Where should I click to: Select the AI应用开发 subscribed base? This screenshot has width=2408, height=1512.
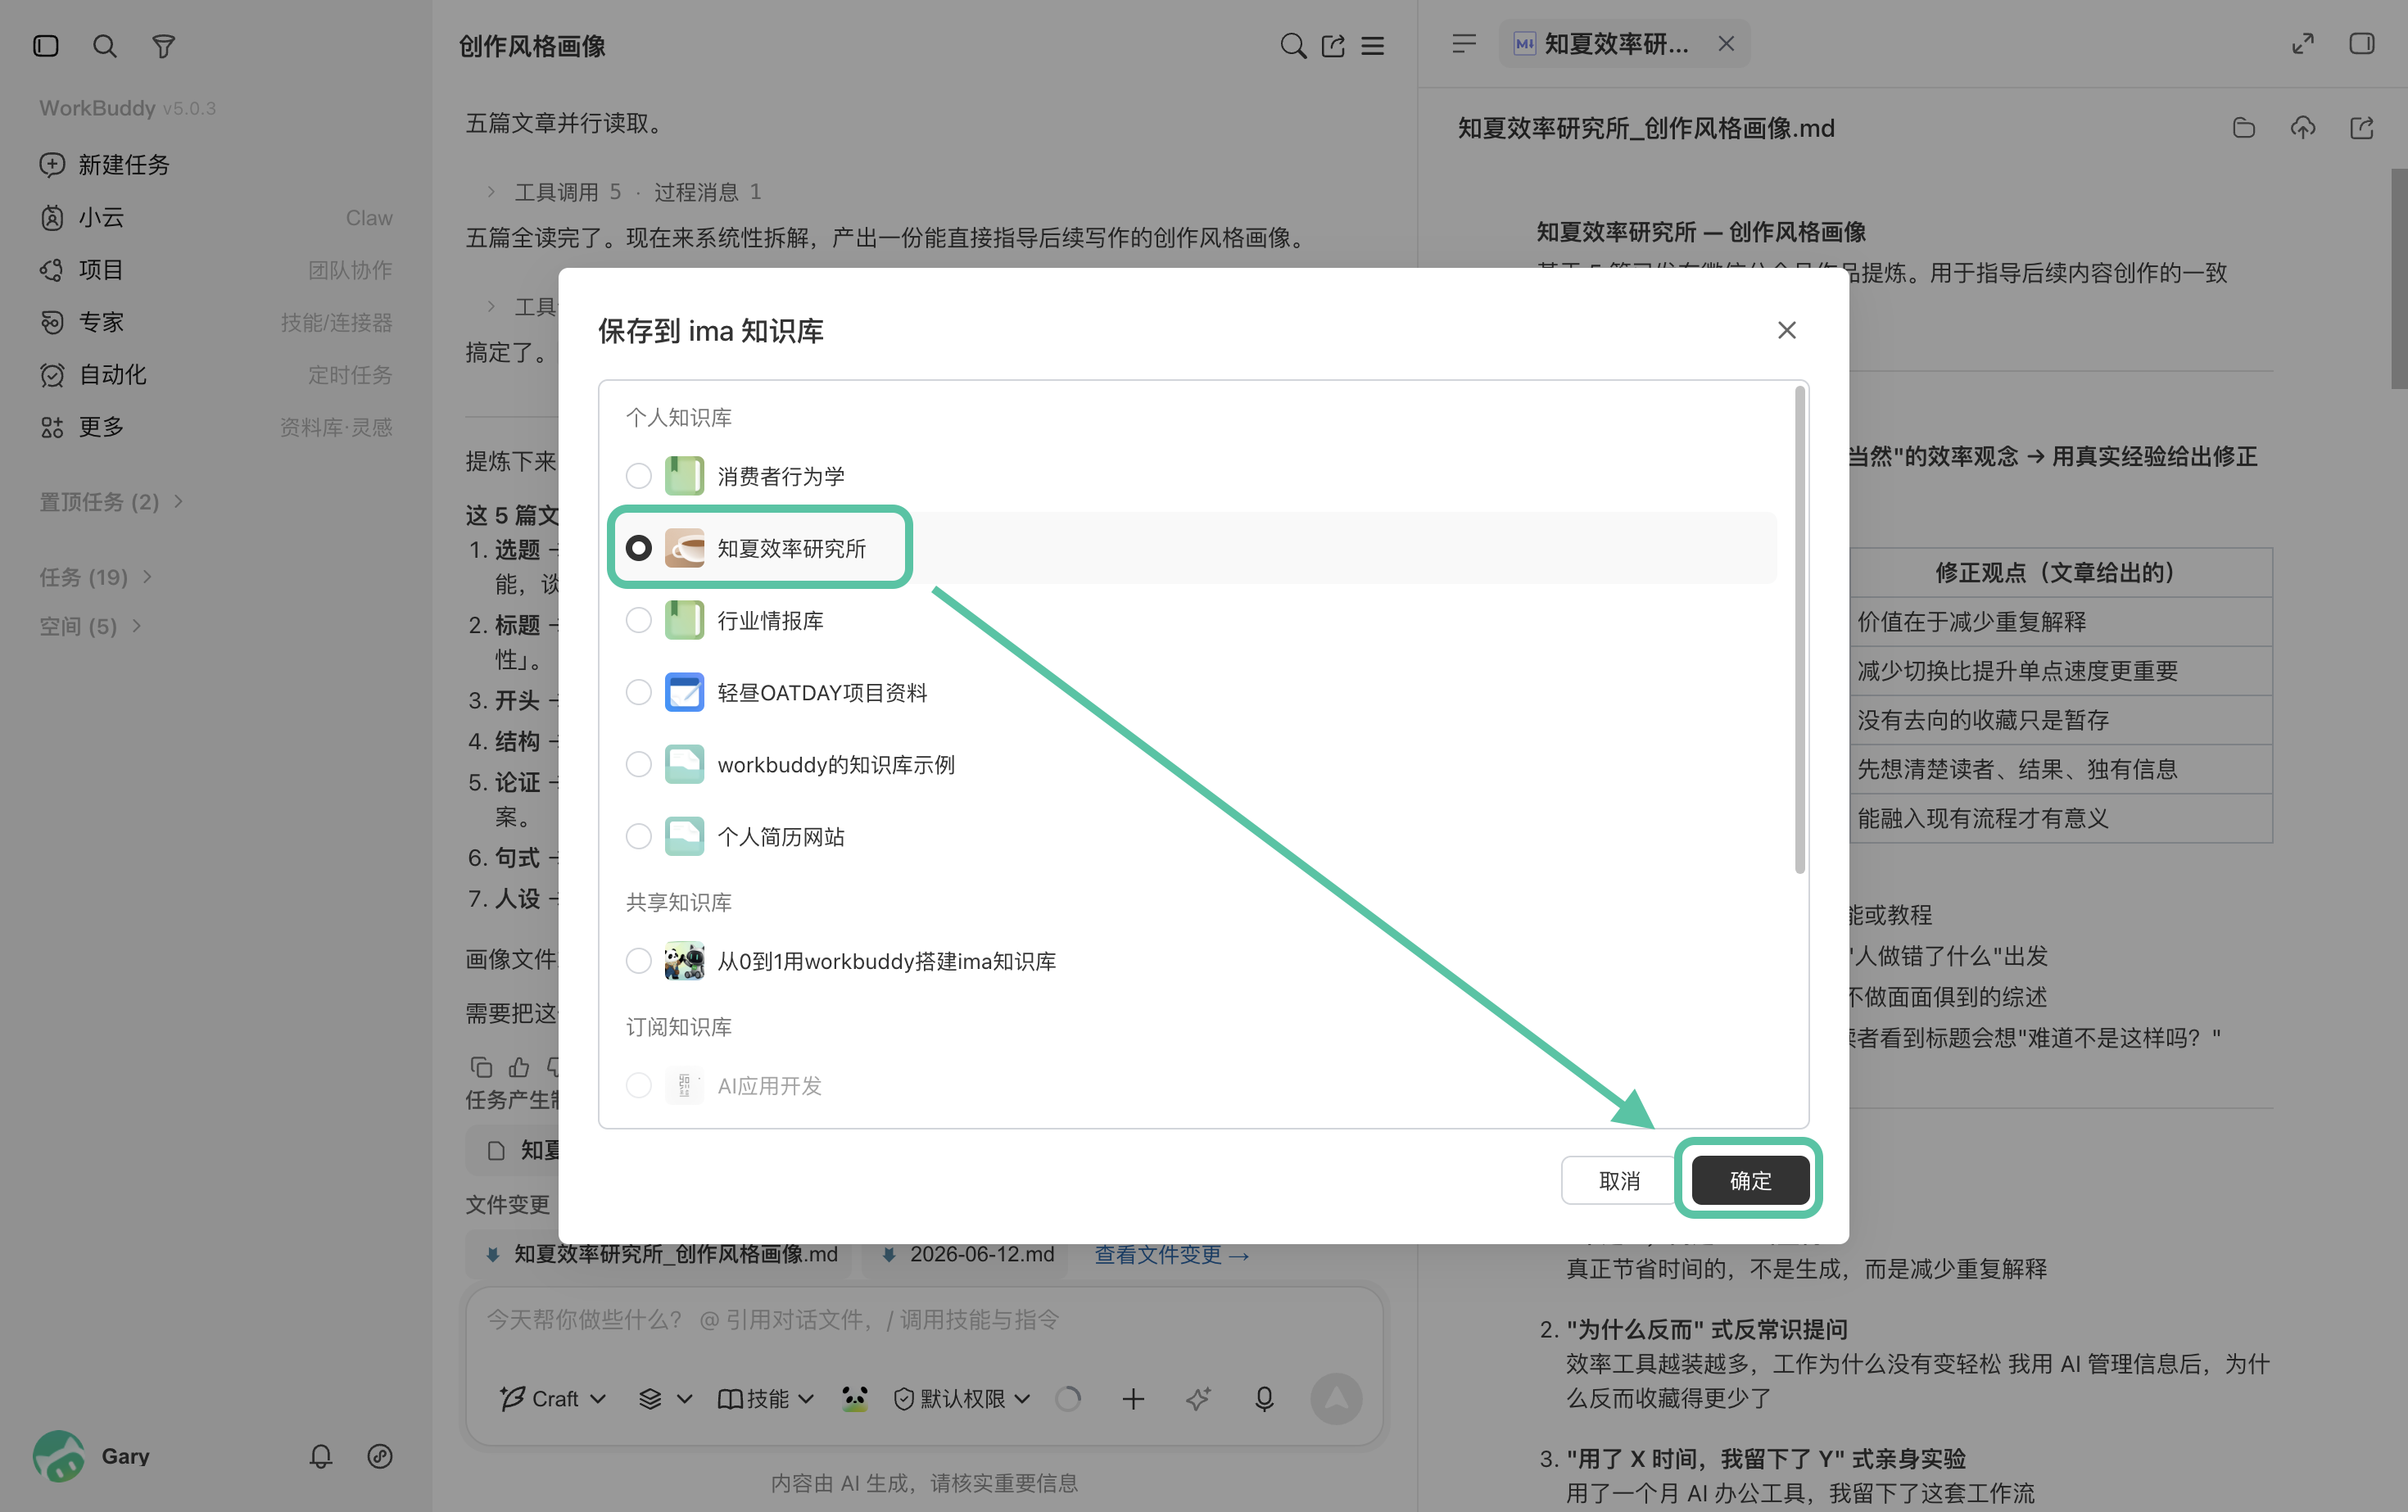click(x=639, y=1085)
